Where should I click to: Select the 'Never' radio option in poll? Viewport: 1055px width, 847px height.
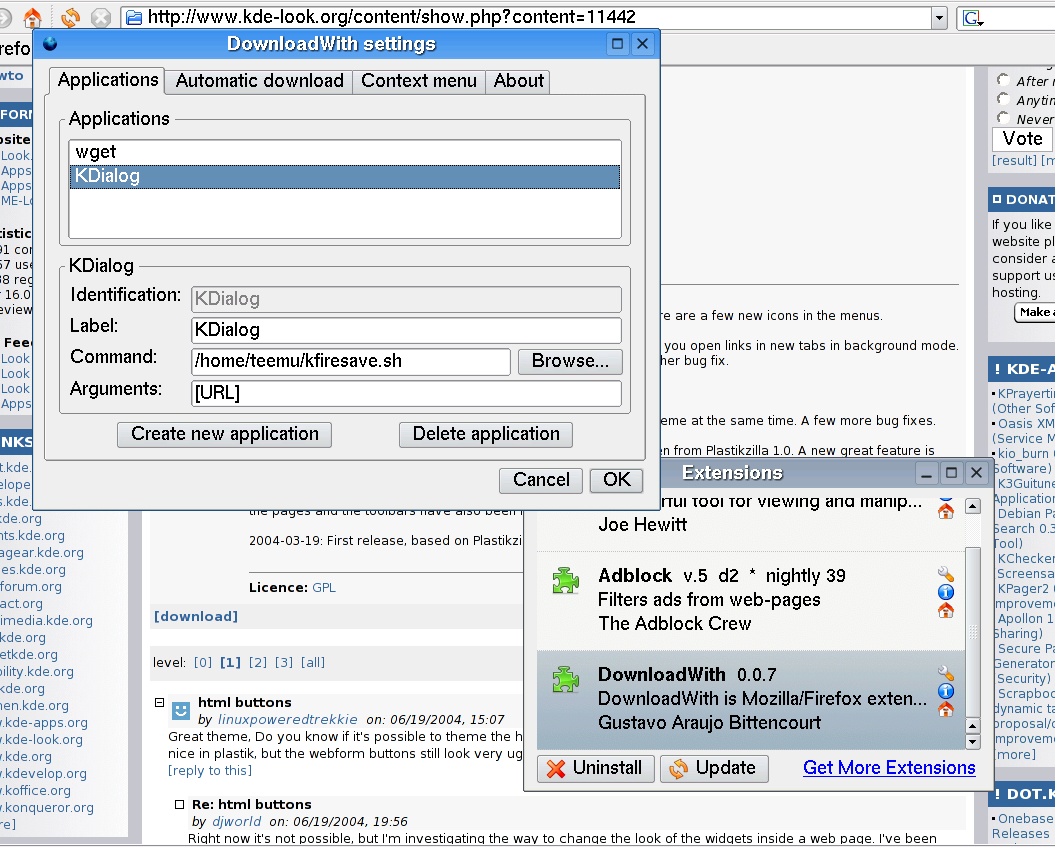pos(1003,118)
